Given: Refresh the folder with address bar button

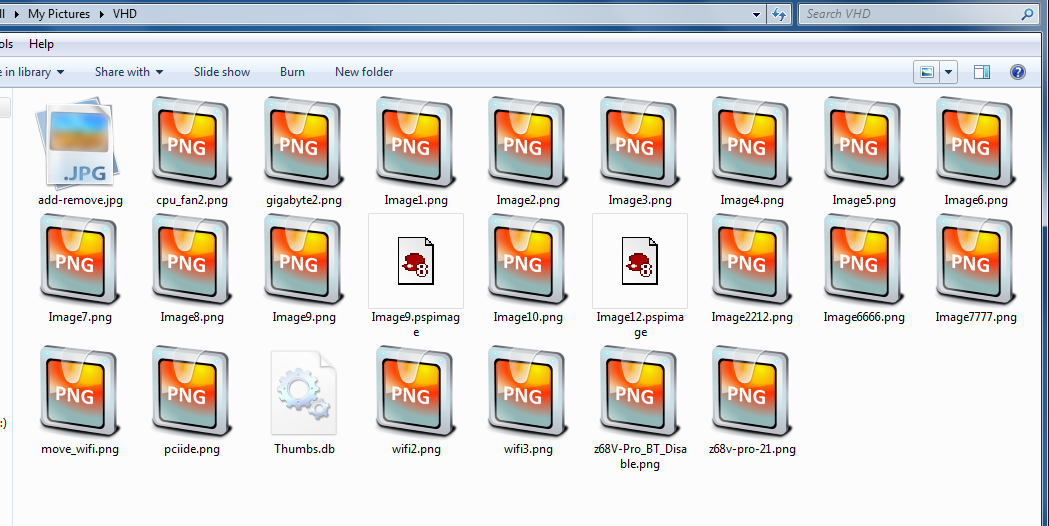Looking at the screenshot, I should pyautogui.click(x=779, y=13).
